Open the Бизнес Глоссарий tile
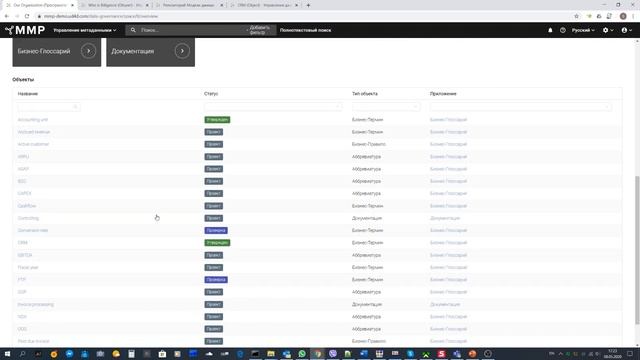This screenshot has width=640, height=360. 57,52
